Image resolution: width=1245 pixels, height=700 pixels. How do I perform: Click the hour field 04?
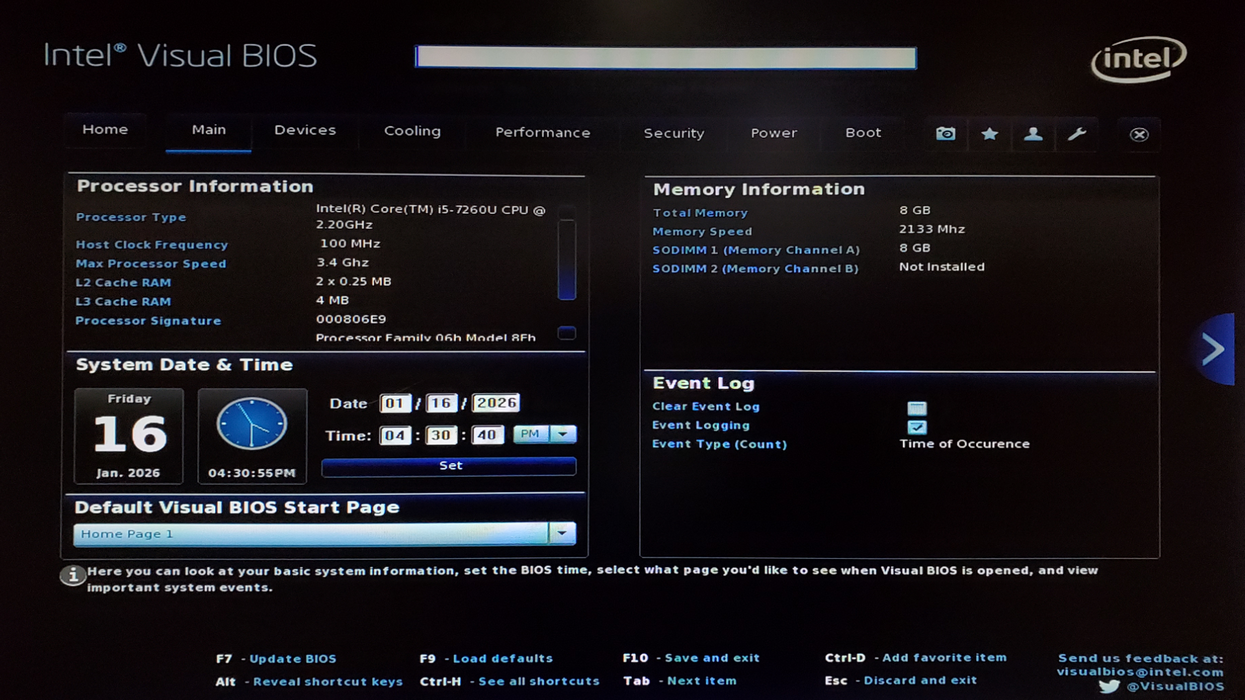[x=395, y=435]
